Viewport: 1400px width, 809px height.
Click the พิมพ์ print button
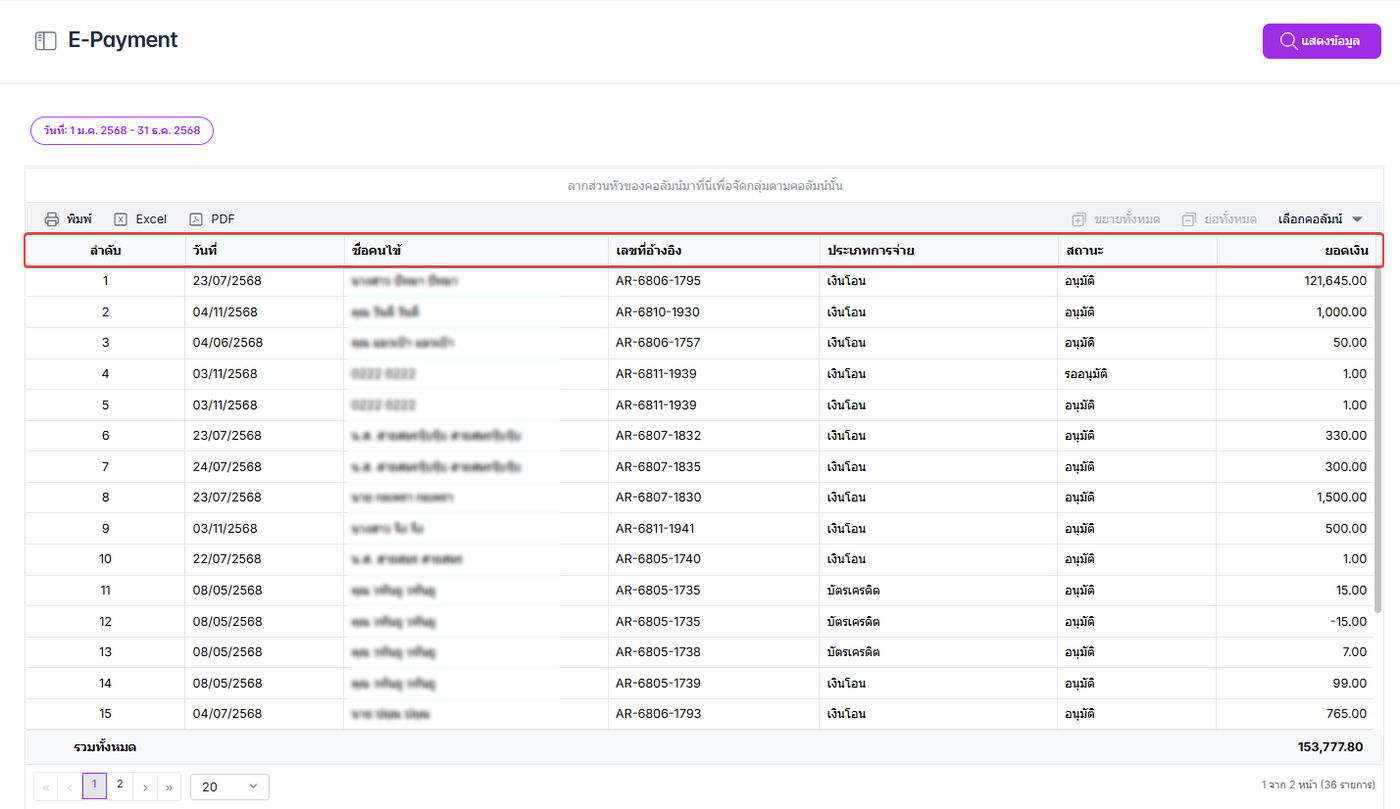tap(68, 219)
